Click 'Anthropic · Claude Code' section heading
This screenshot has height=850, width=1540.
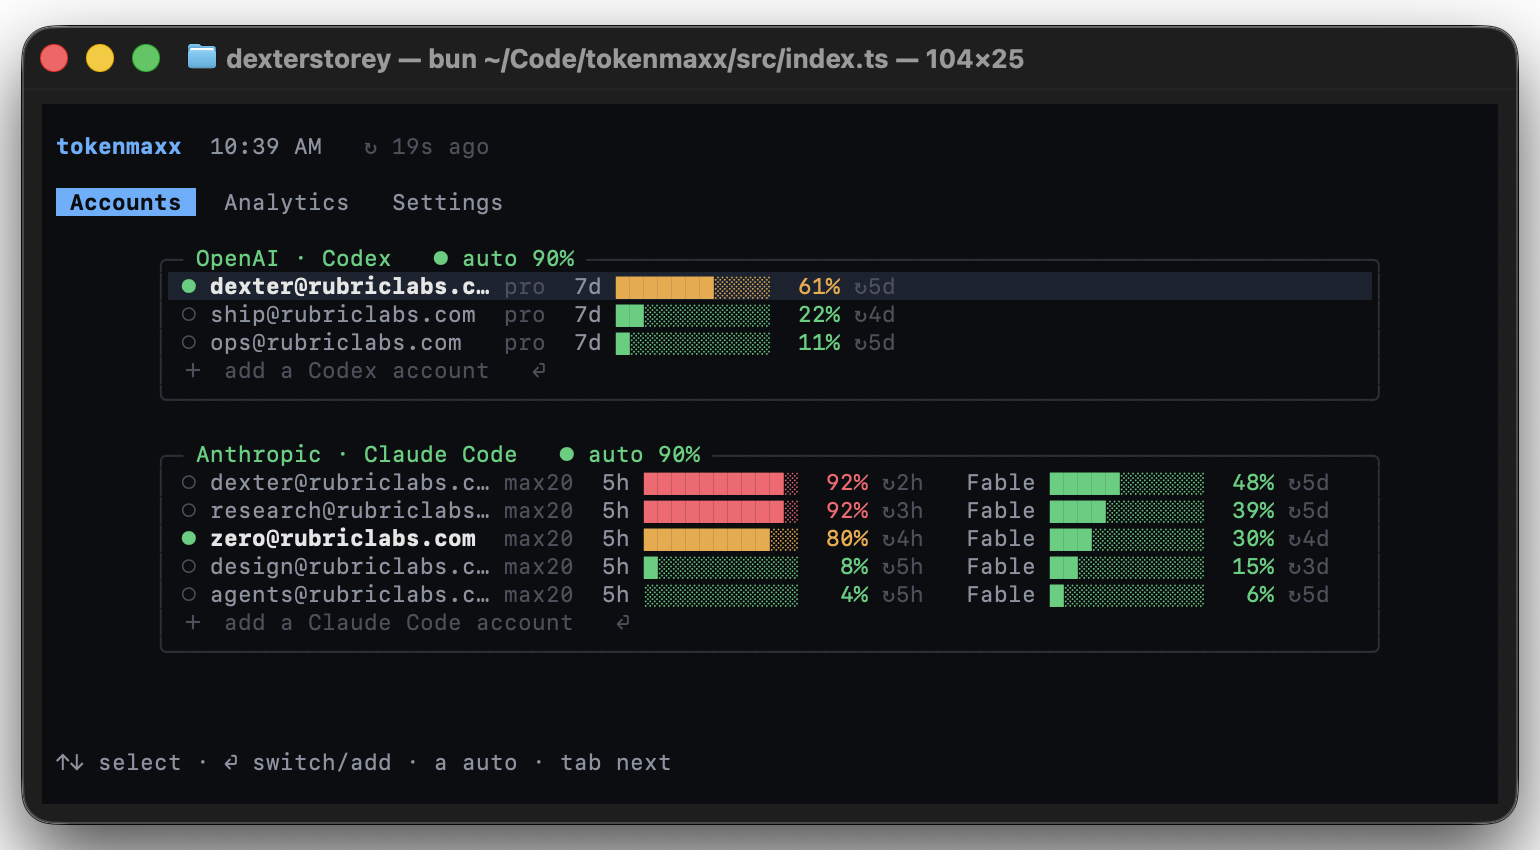click(357, 454)
